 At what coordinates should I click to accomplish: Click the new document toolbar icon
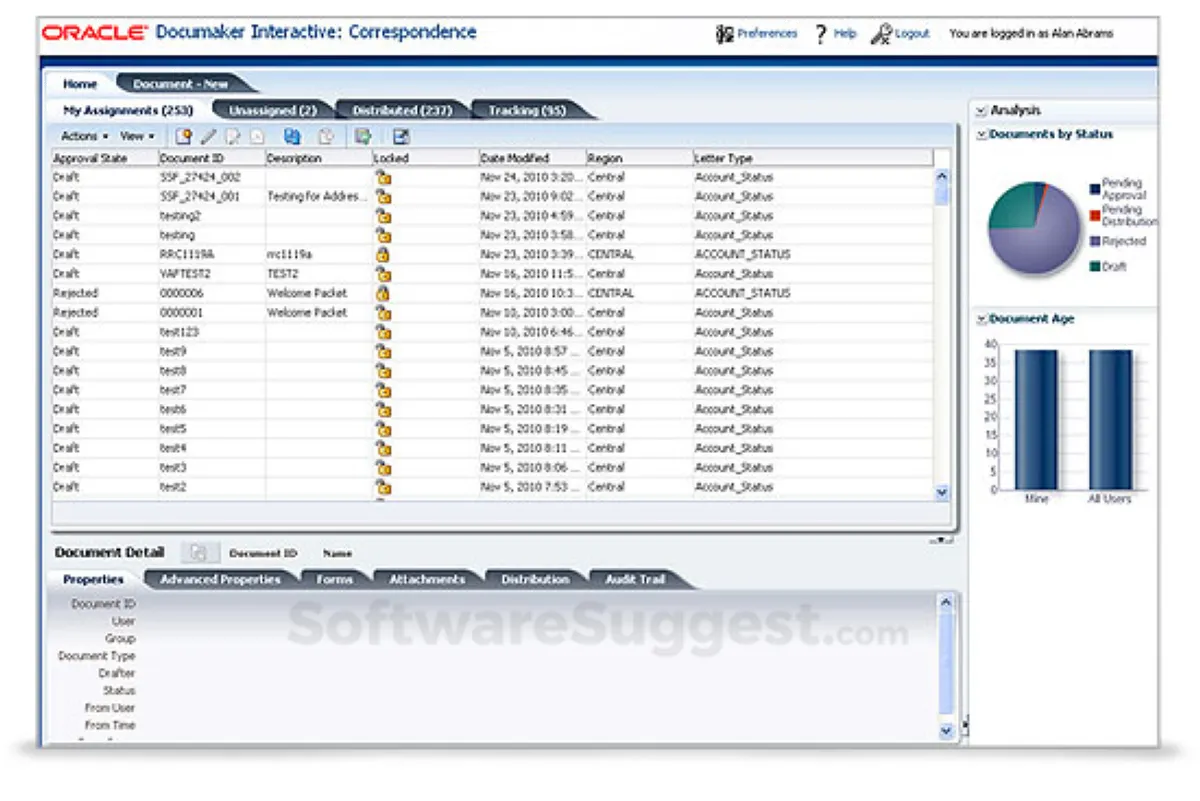tap(183, 137)
